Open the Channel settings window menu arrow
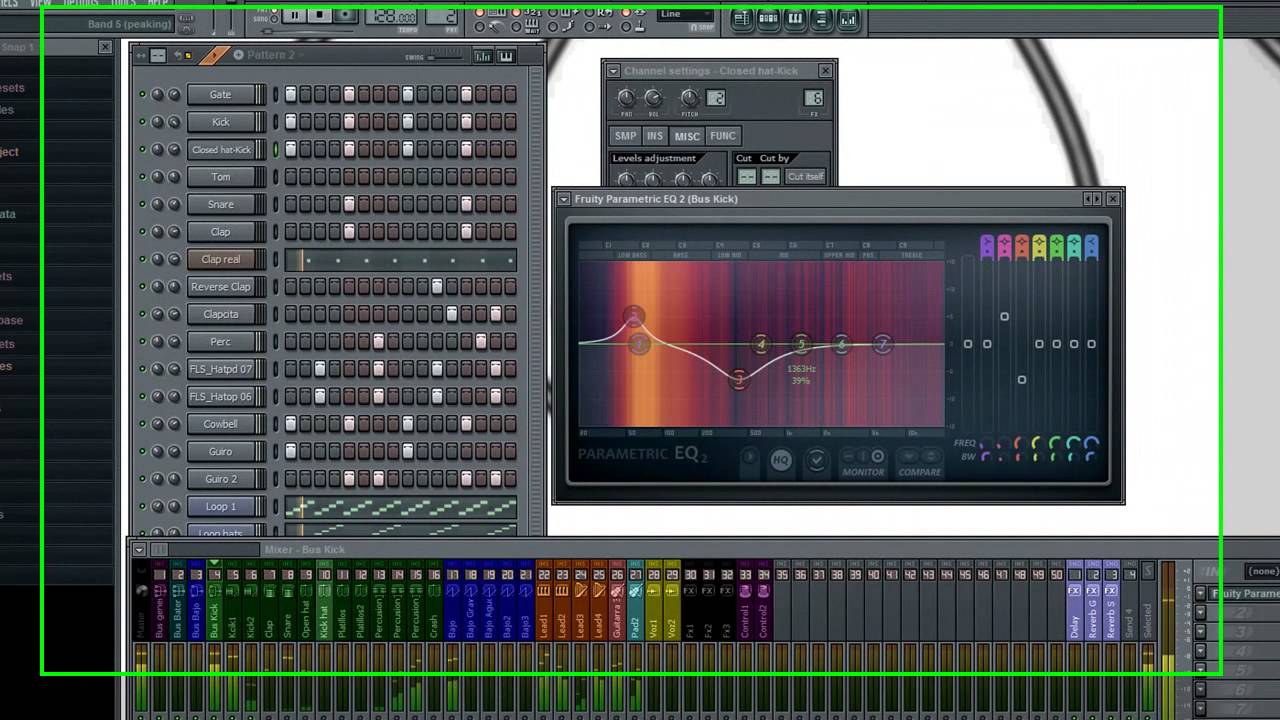Screen dimensions: 1280x720 click(613, 71)
